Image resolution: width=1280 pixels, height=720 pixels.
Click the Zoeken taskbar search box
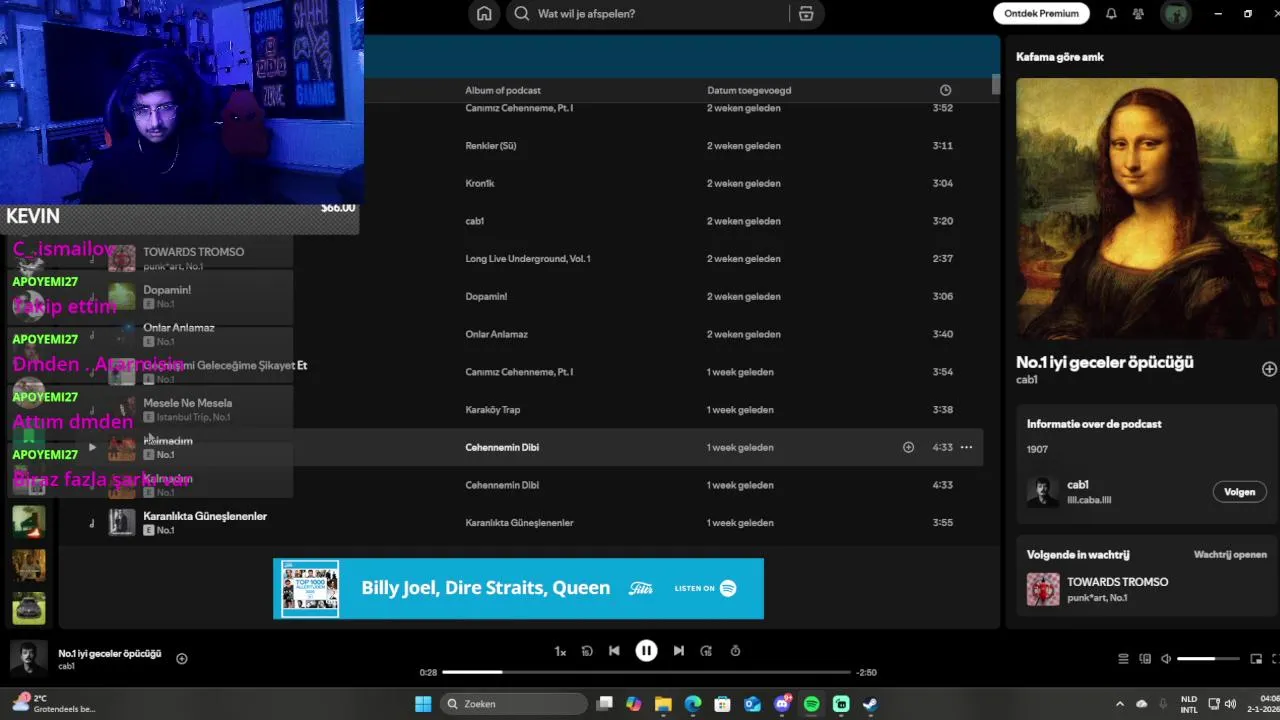pos(513,704)
